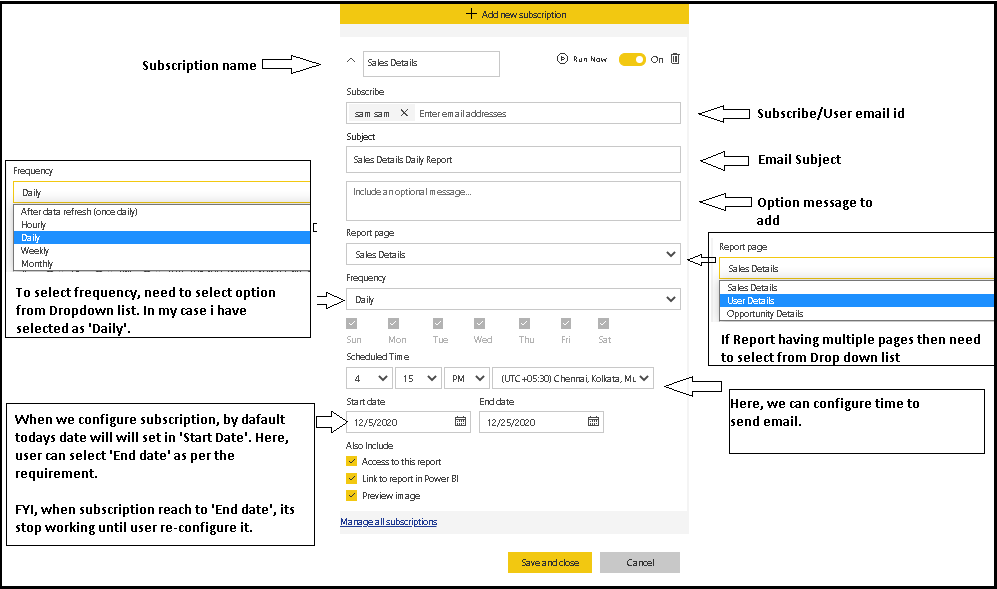Toggle the subscription On switch

[x=632, y=59]
